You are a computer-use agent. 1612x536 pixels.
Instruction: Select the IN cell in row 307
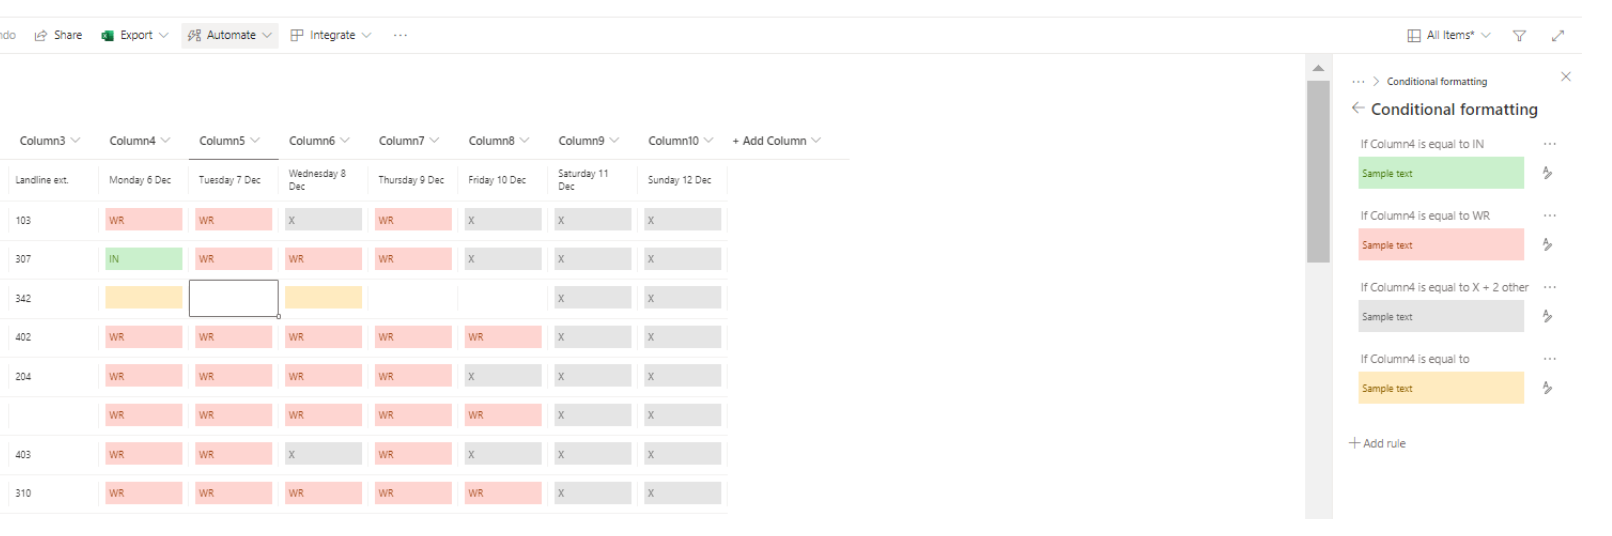coord(144,259)
